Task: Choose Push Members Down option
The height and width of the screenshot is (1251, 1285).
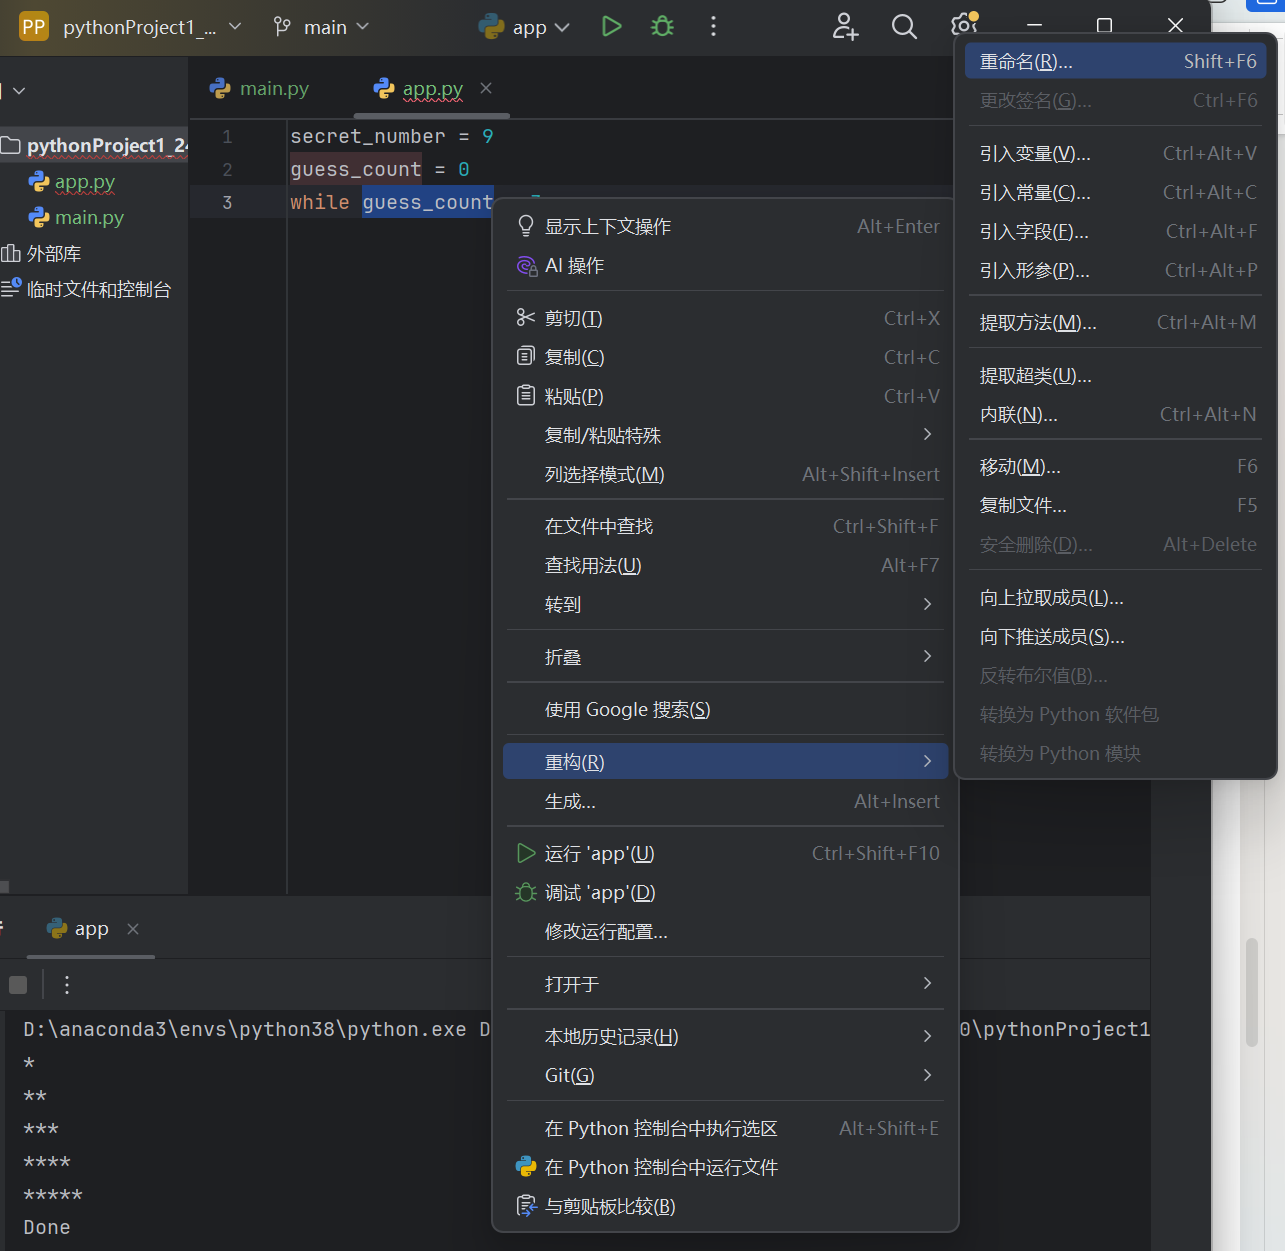Action: 1117,636
